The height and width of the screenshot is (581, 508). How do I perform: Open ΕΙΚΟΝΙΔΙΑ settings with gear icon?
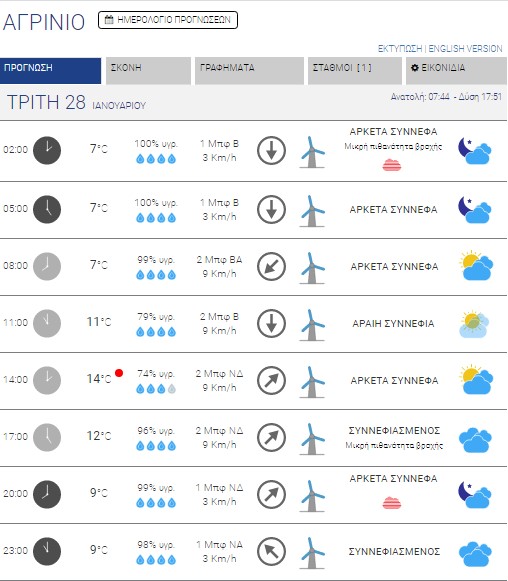tap(456, 70)
